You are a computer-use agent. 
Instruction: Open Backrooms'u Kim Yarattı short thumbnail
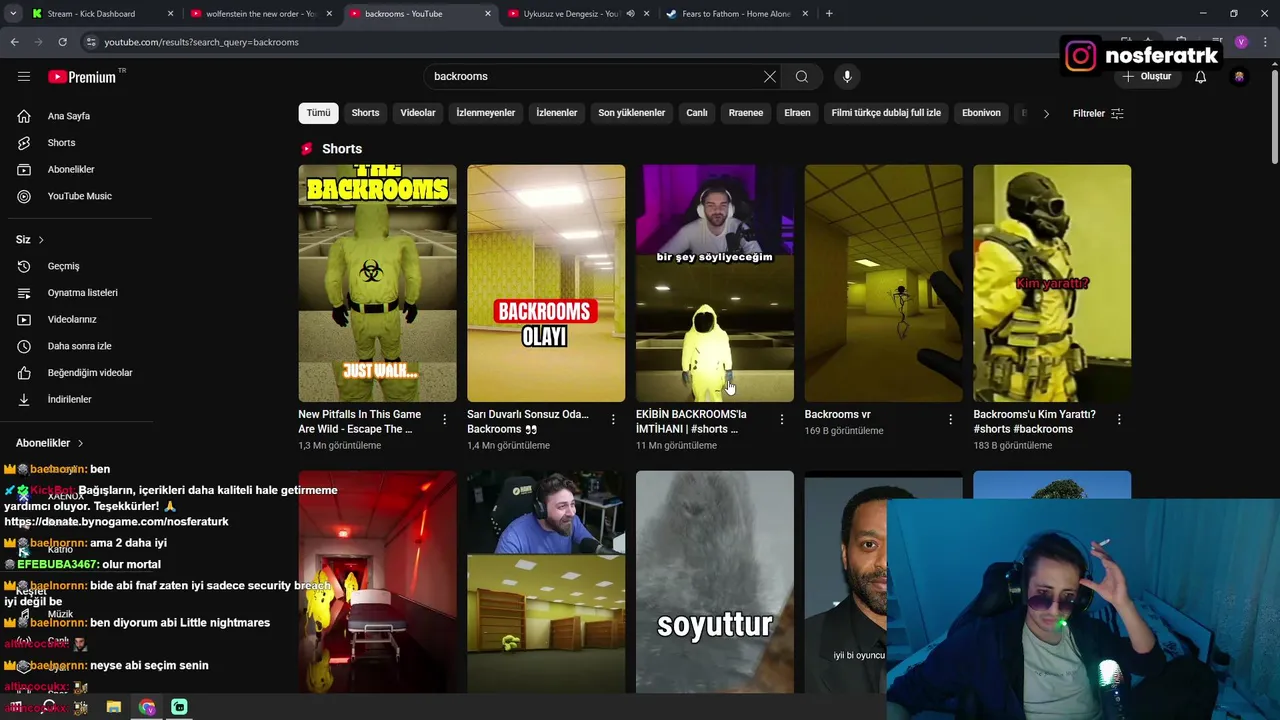click(x=1052, y=283)
